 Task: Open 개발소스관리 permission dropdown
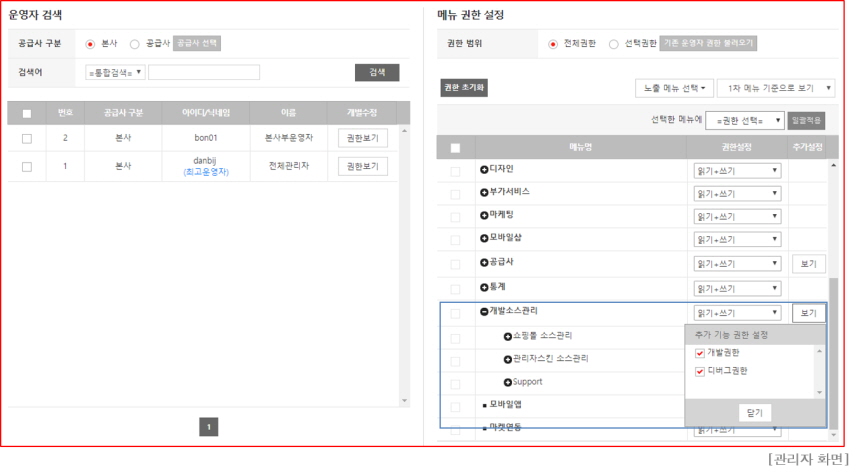(737, 313)
